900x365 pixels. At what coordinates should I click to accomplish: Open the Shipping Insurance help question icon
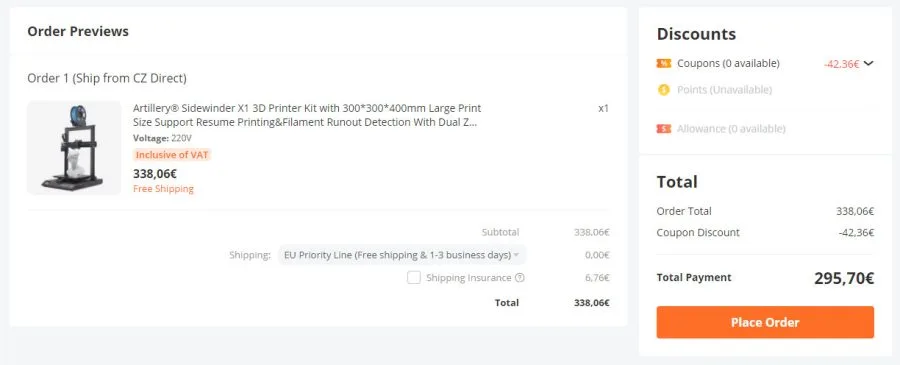point(519,278)
